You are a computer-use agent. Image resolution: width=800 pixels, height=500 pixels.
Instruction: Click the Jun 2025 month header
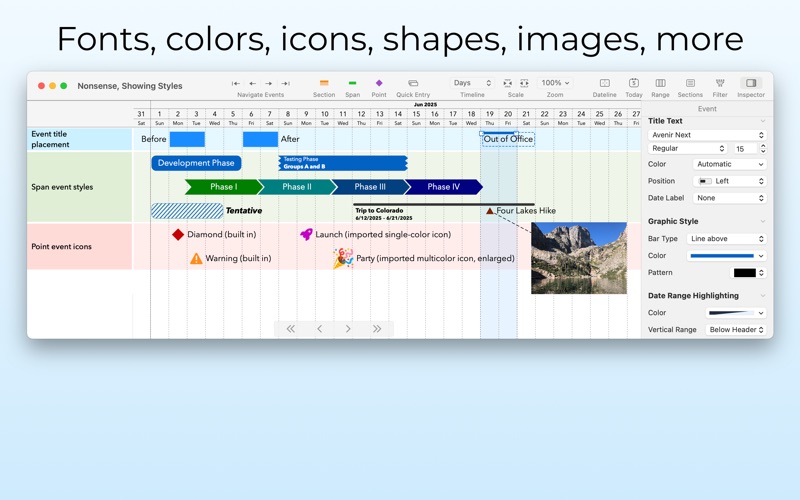(425, 104)
